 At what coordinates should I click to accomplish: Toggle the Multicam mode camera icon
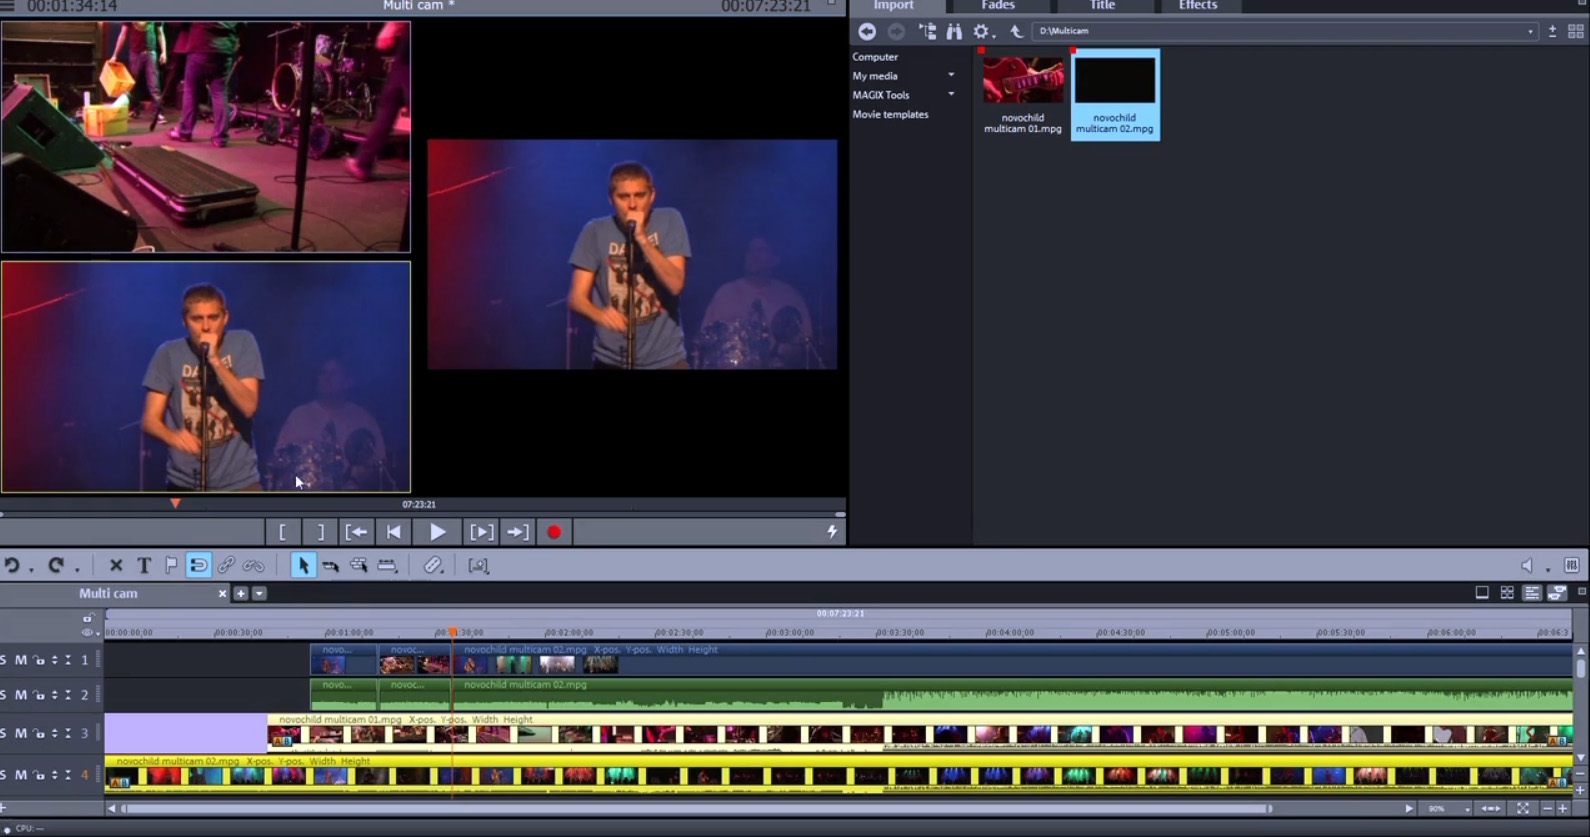click(x=1557, y=594)
